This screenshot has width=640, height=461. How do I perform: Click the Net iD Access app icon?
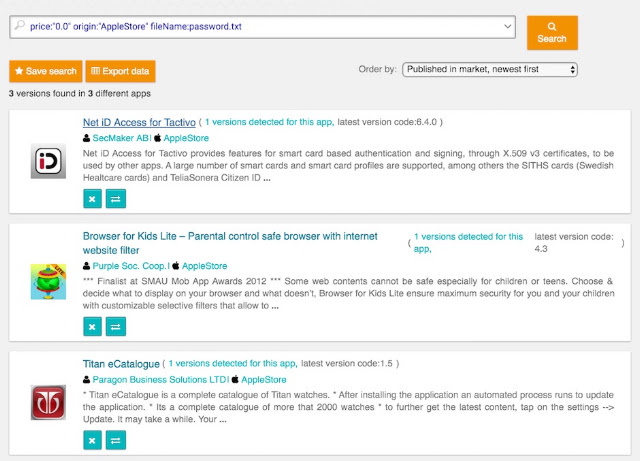pos(48,161)
